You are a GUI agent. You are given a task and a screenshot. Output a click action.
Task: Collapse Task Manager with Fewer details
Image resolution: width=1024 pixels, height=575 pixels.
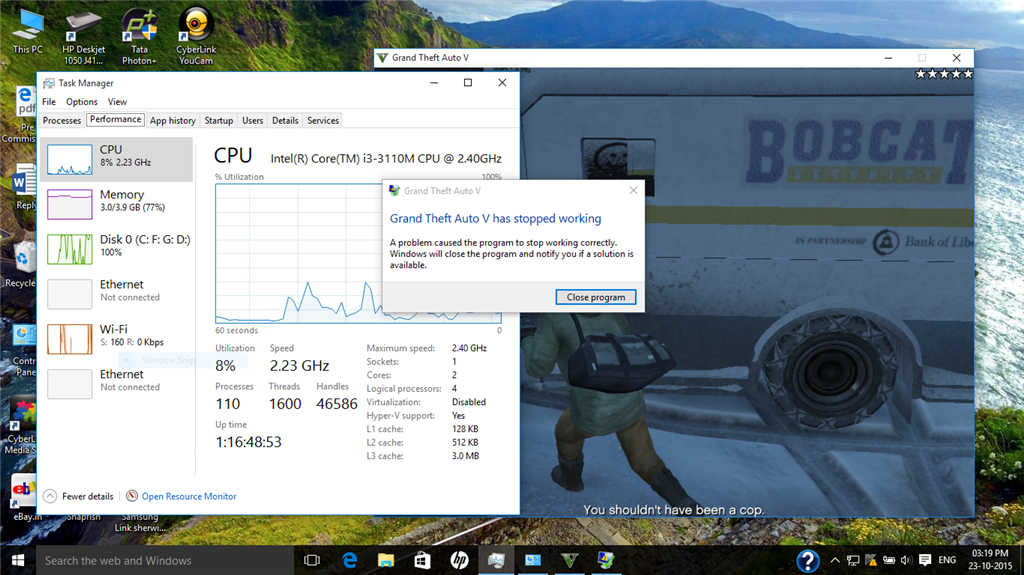pos(78,497)
